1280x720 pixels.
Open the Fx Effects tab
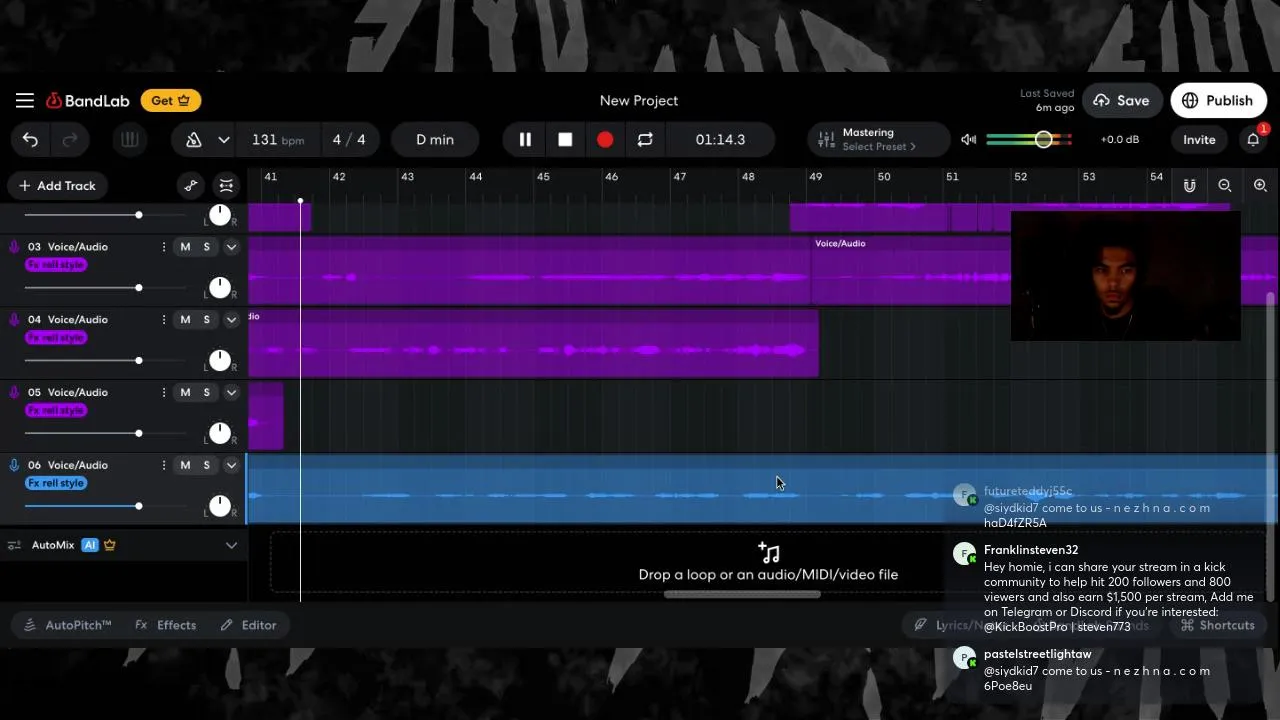(166, 625)
